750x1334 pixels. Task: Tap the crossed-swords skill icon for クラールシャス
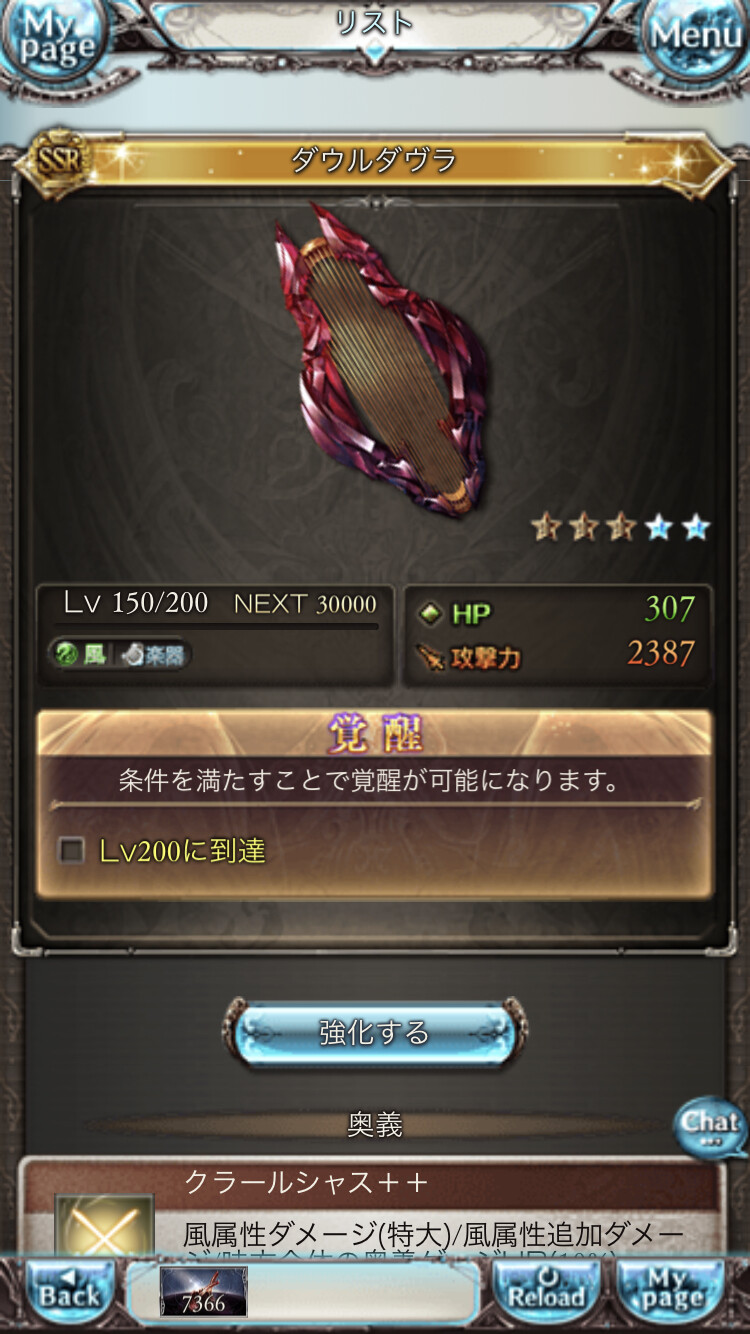(104, 1228)
